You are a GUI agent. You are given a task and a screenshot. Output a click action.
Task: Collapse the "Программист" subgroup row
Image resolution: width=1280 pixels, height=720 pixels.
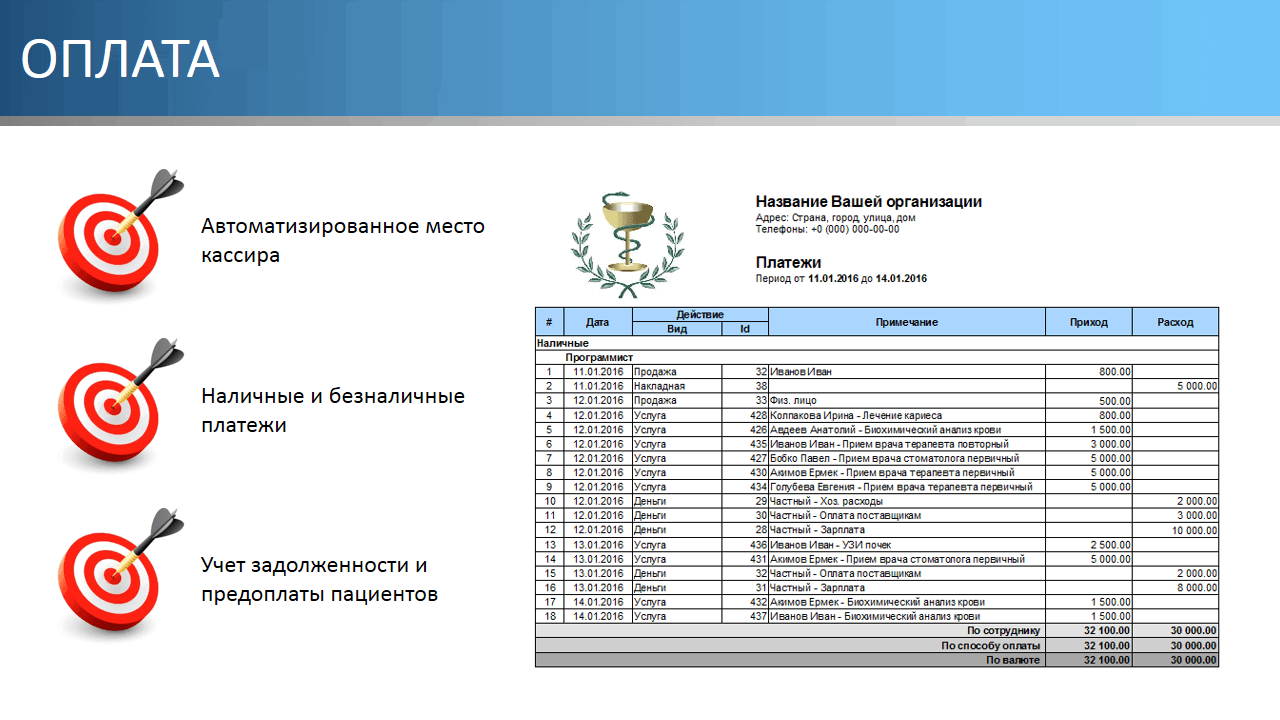[x=598, y=357]
